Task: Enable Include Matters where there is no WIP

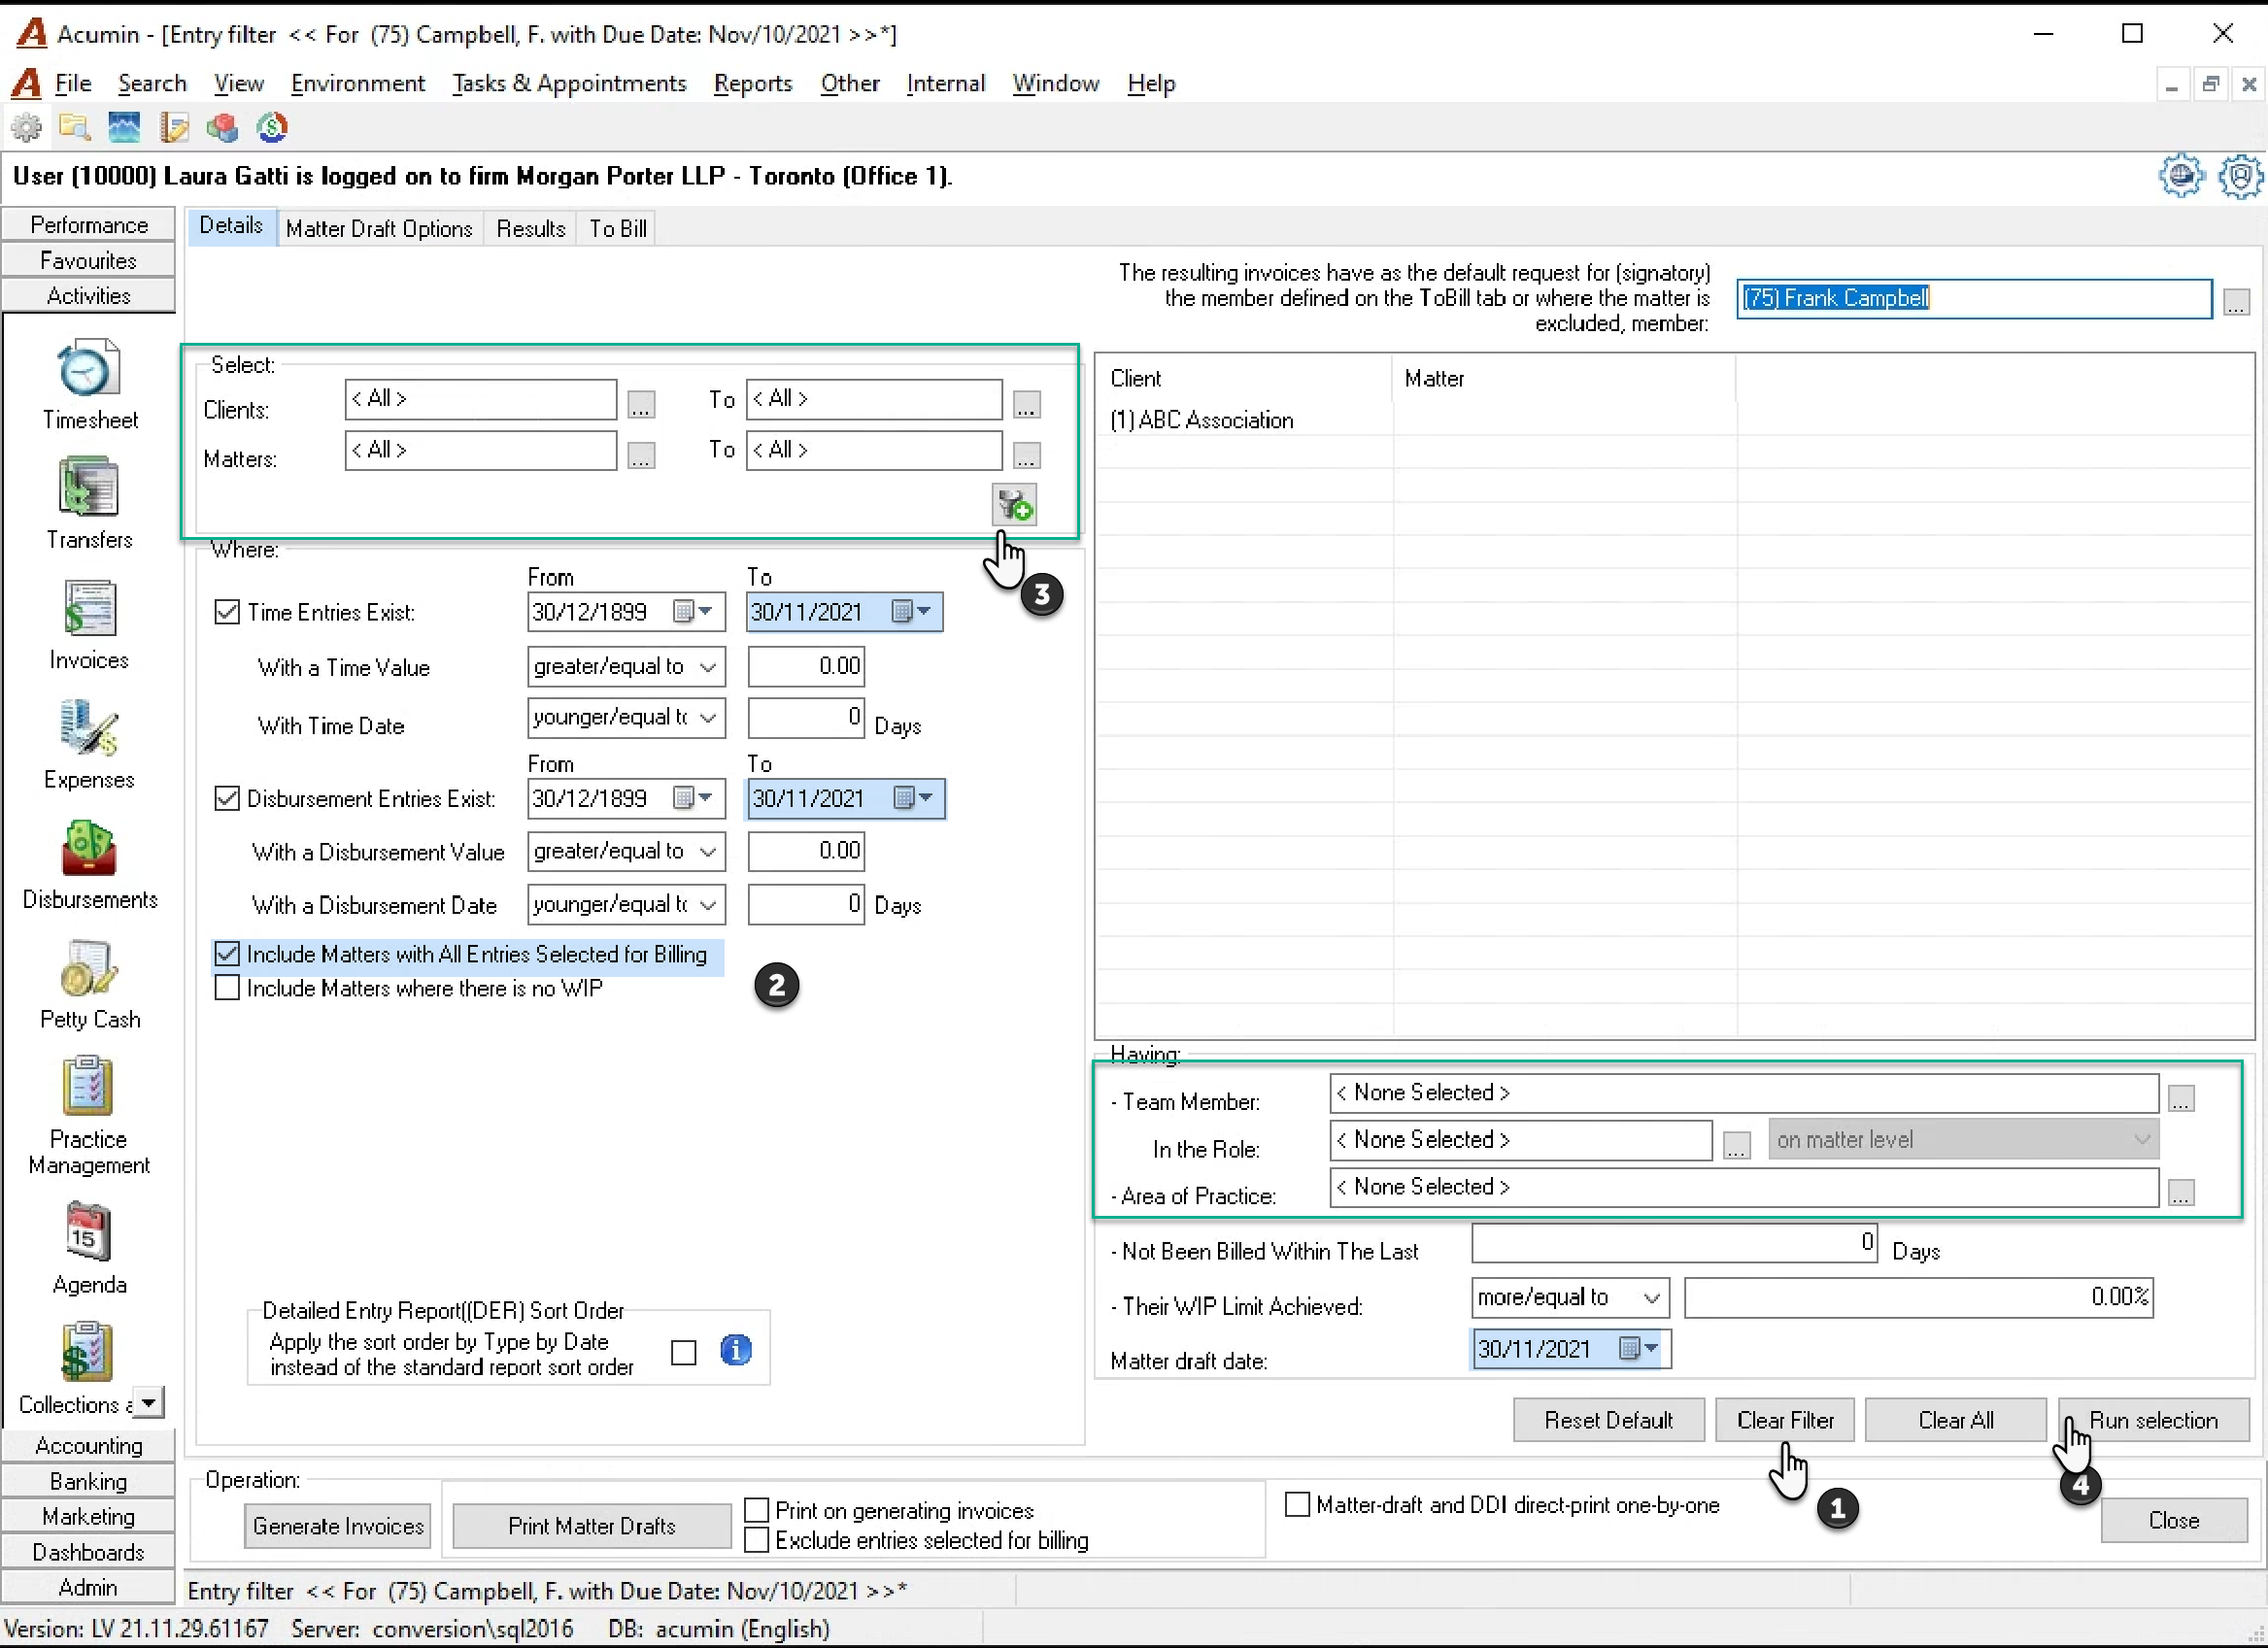Action: click(x=227, y=988)
